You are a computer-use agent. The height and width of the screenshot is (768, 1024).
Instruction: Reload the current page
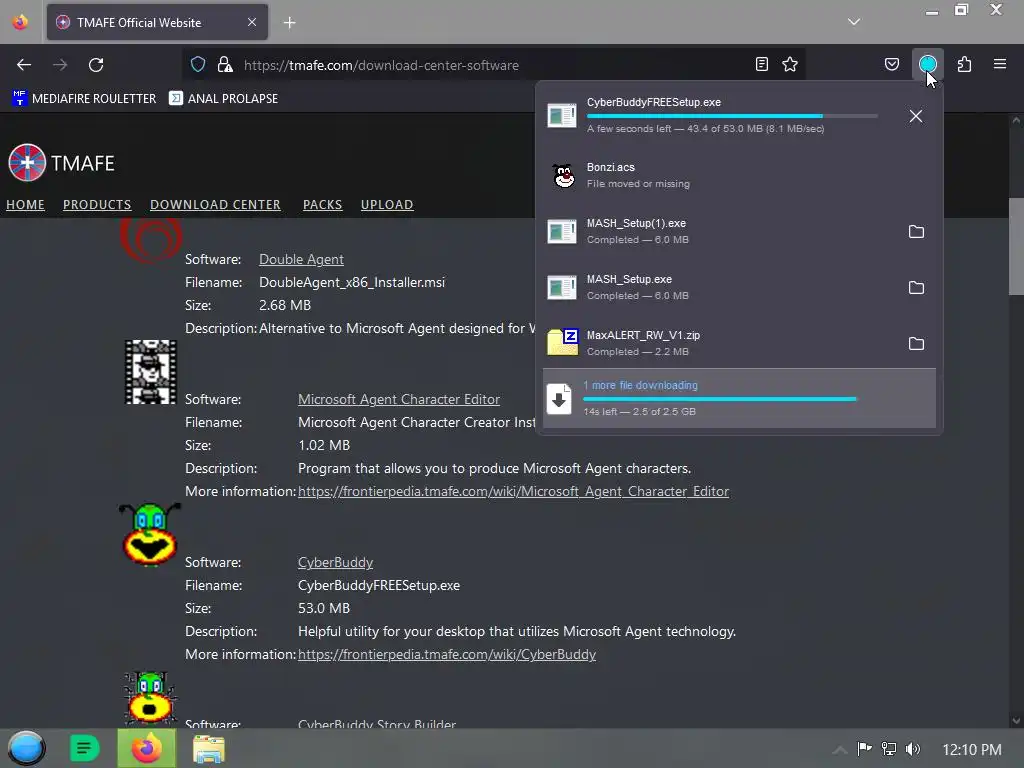coord(96,65)
